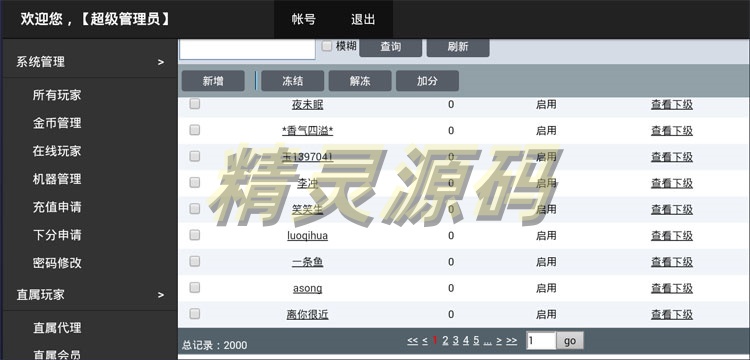Tick the checkbox for *香气四溢*

(194, 130)
